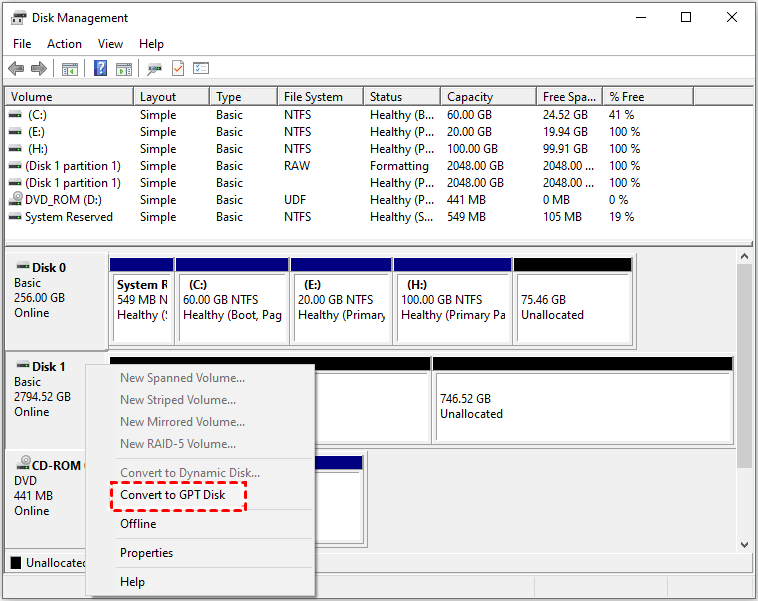Open the View menu

(111, 44)
